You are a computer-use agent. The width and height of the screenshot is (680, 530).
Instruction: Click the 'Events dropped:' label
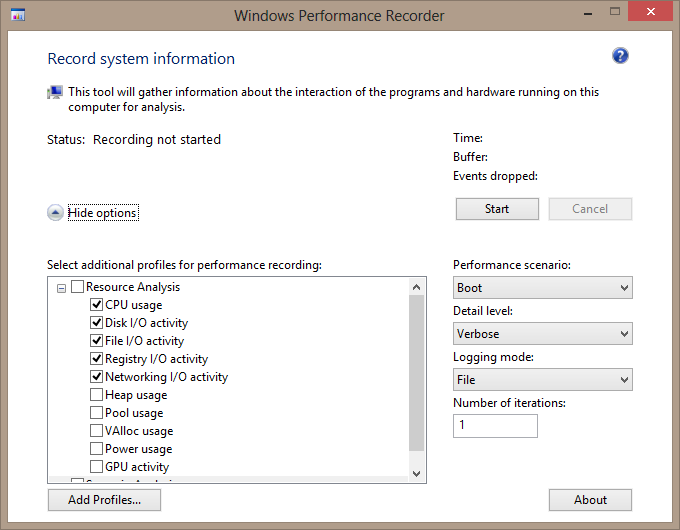coord(495,176)
